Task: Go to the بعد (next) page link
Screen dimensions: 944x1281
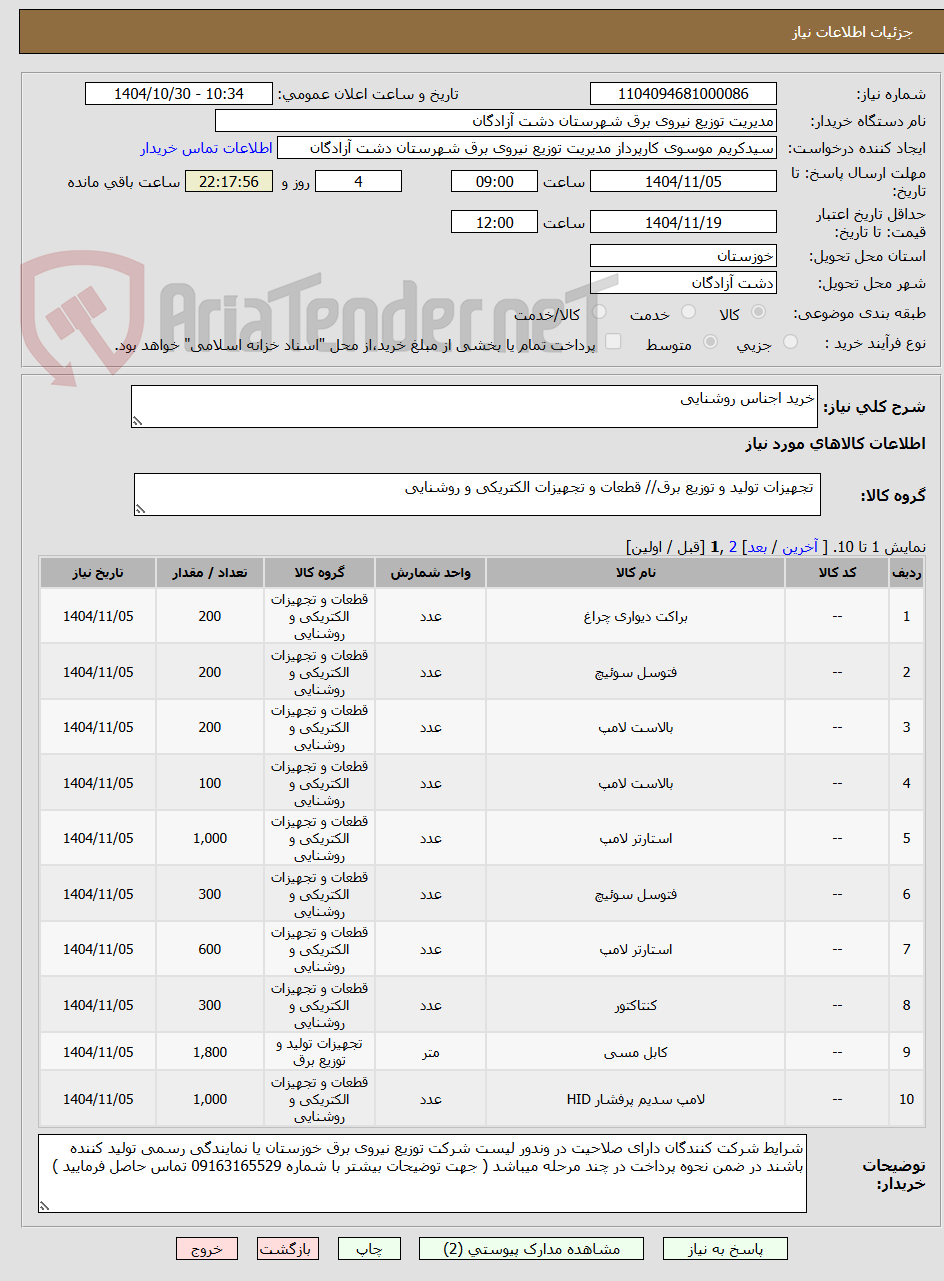Action: tap(757, 547)
